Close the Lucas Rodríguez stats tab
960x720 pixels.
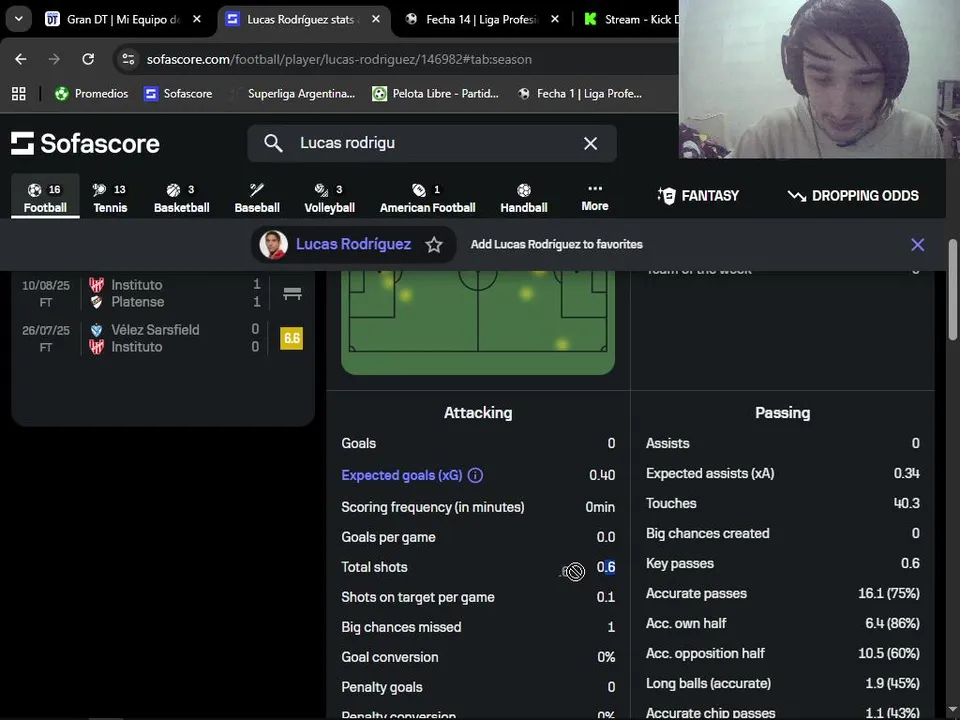[375, 20]
